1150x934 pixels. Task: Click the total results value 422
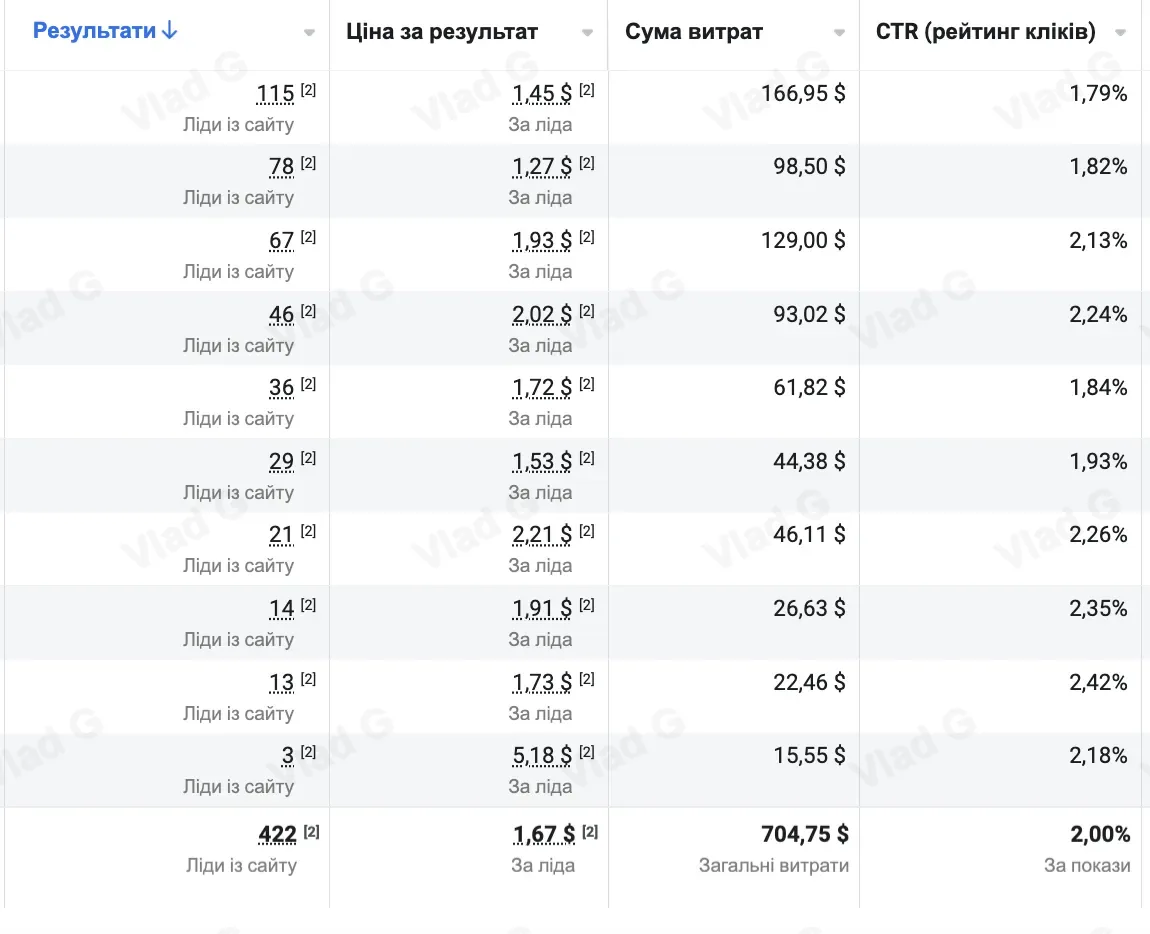coord(278,835)
